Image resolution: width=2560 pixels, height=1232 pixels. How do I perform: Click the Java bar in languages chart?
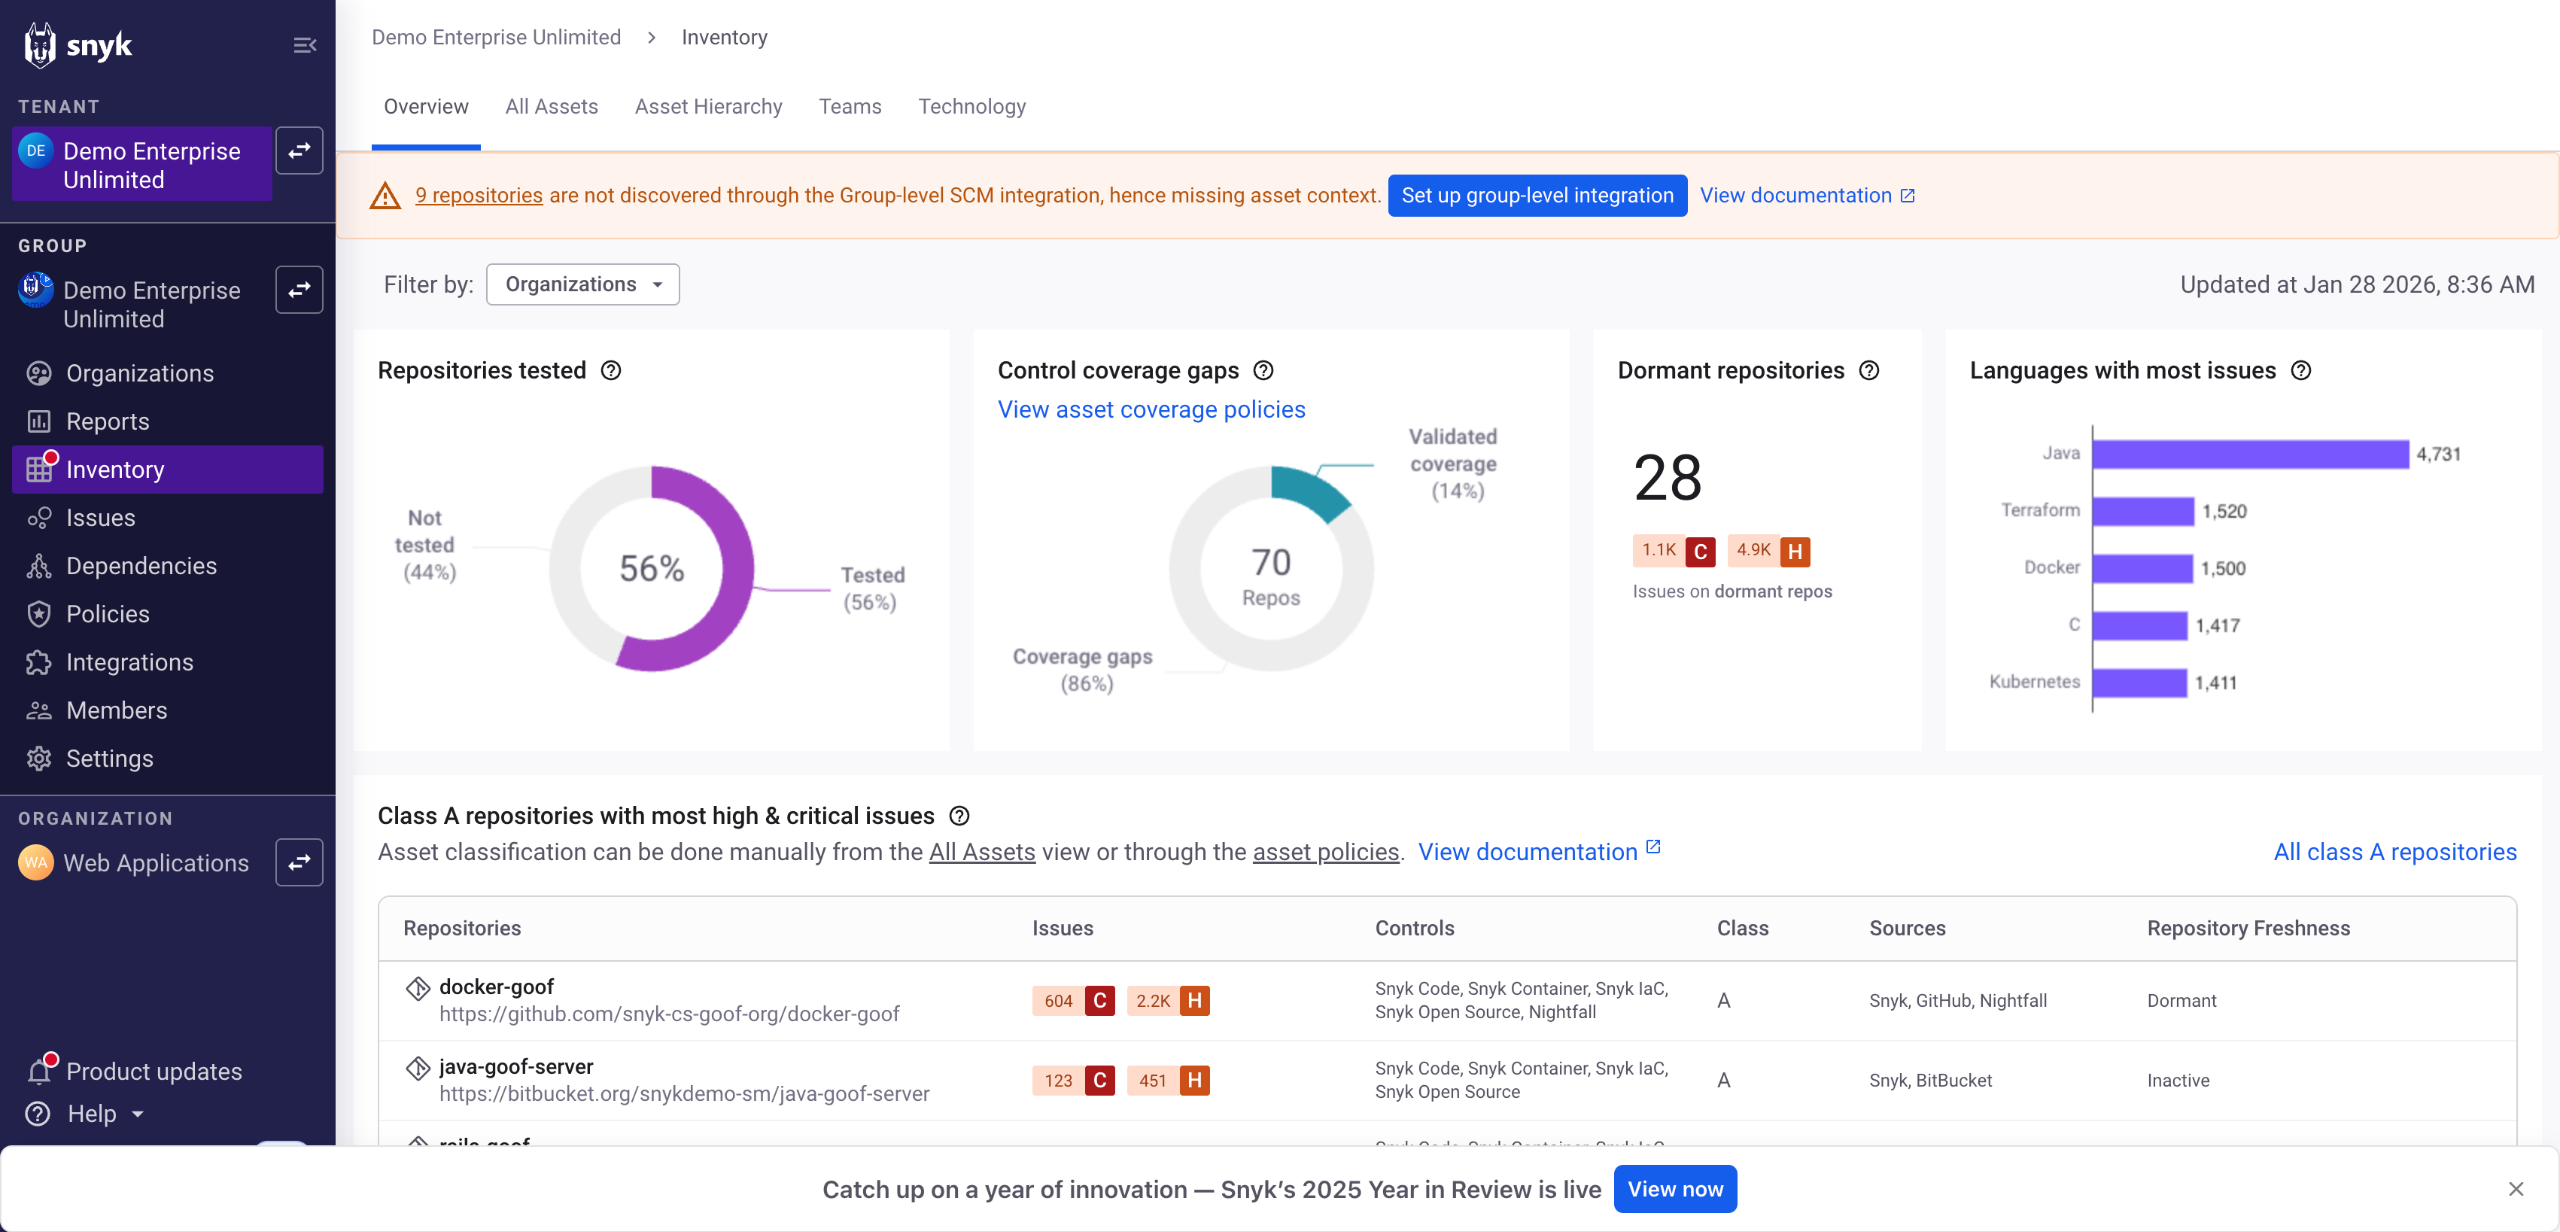pyautogui.click(x=2250, y=454)
